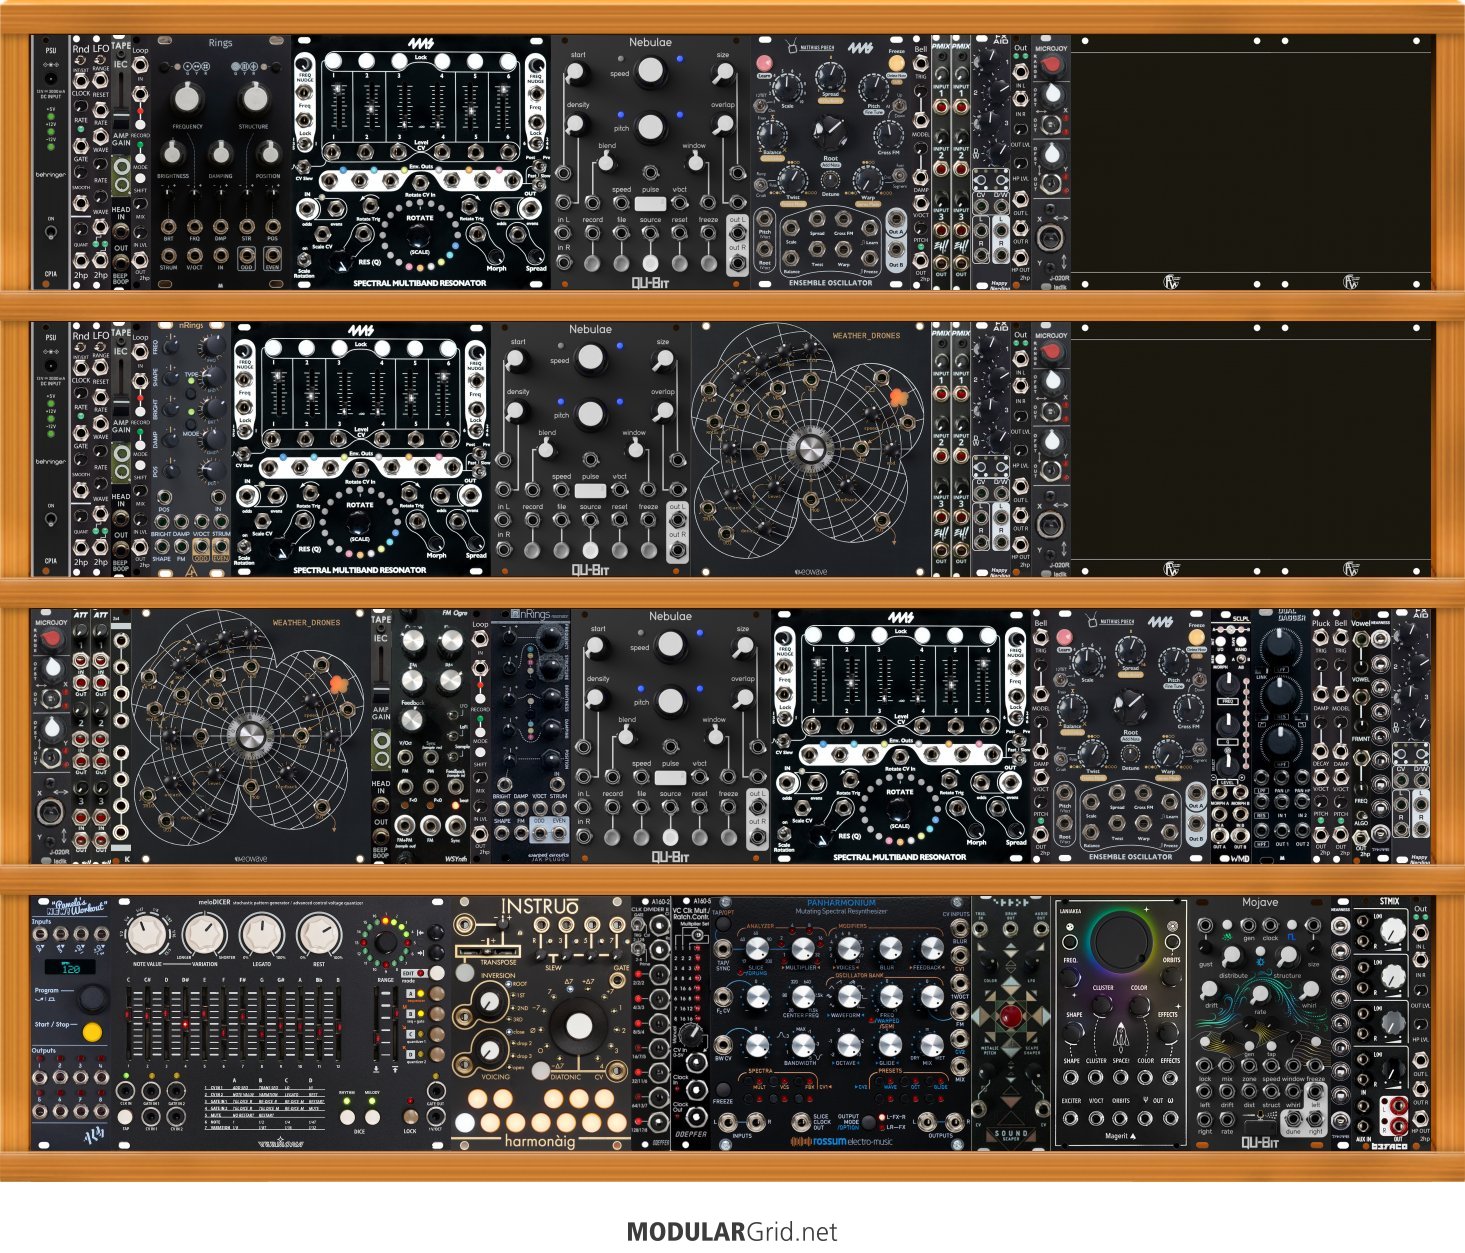The width and height of the screenshot is (1465, 1253).
Task: Click the Manual knob on Doepfer A-160-5
Action: [x=692, y=1035]
